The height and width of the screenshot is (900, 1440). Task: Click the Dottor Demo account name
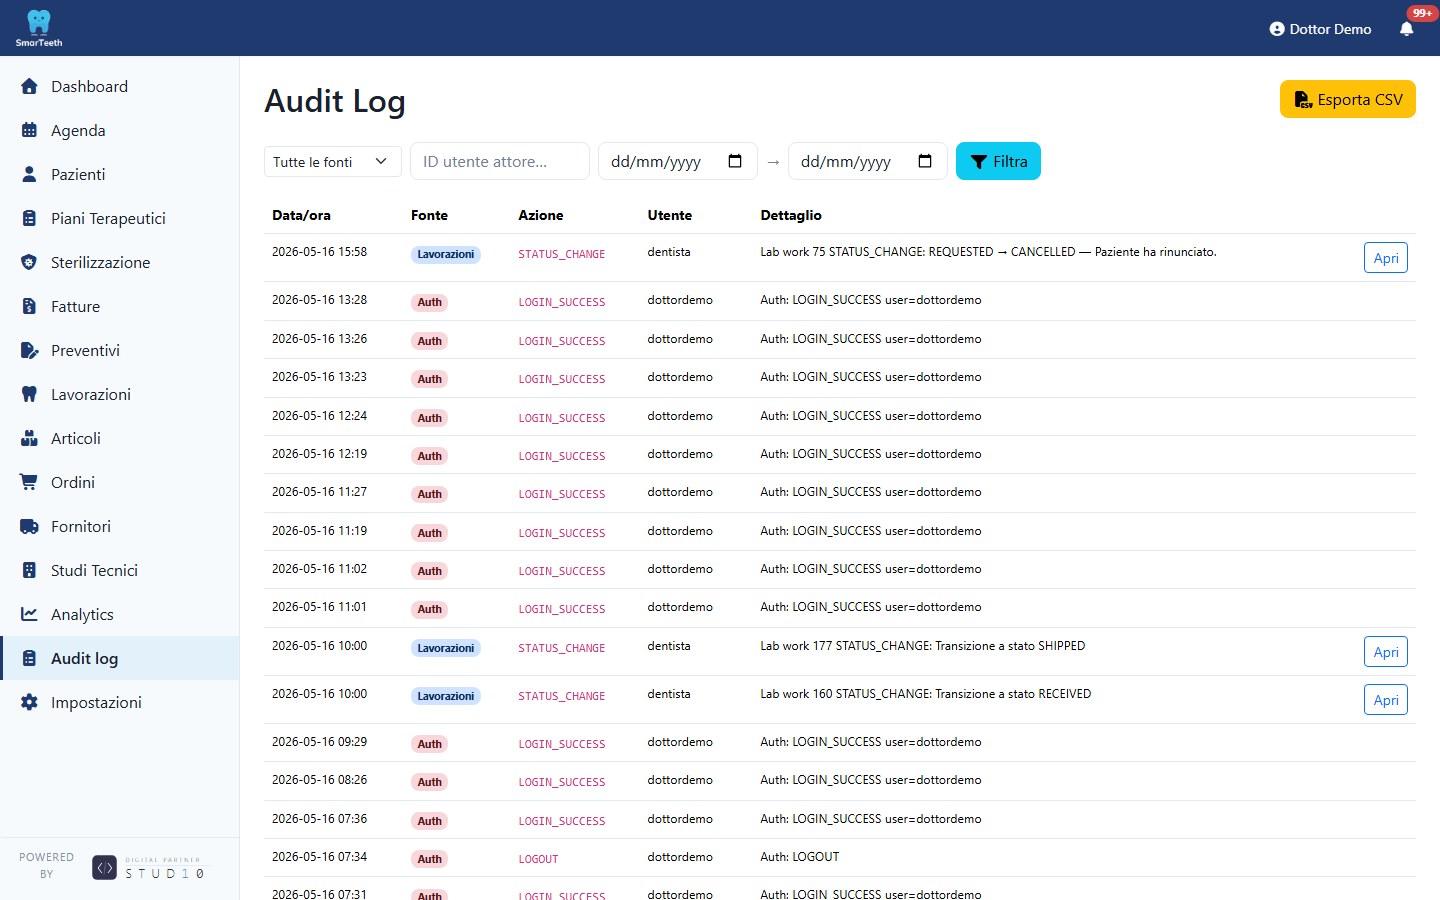(1330, 29)
